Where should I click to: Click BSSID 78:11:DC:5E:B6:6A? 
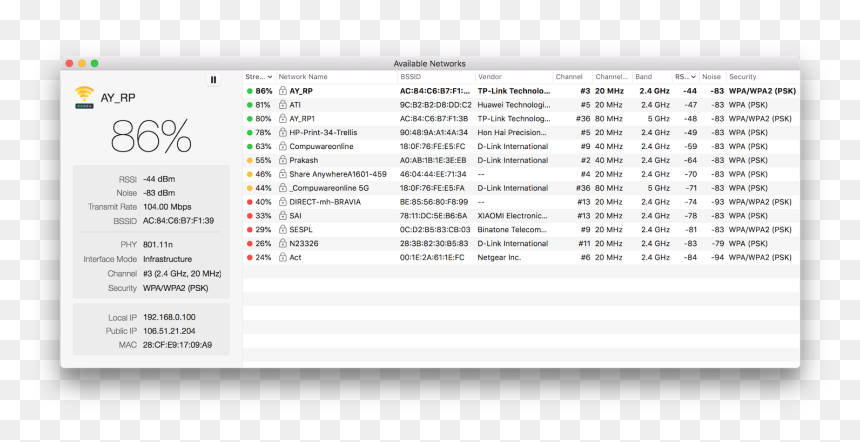click(433, 216)
